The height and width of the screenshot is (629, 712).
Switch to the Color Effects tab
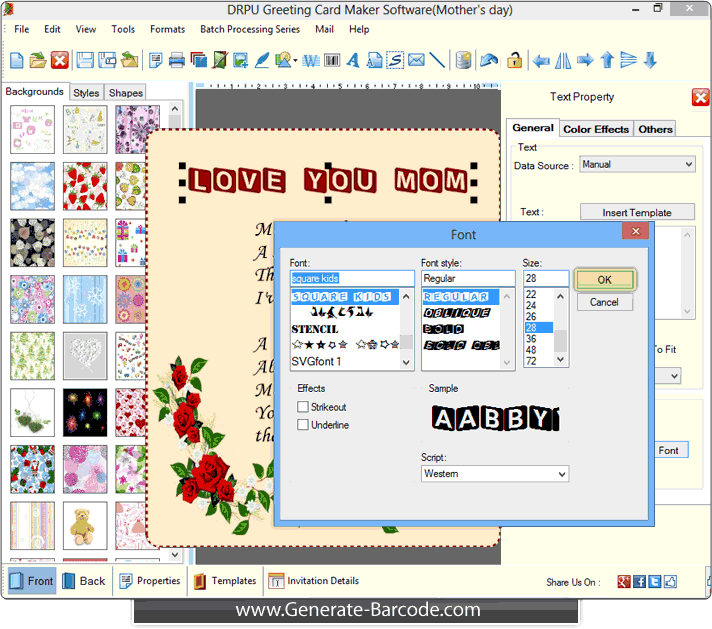coord(596,129)
